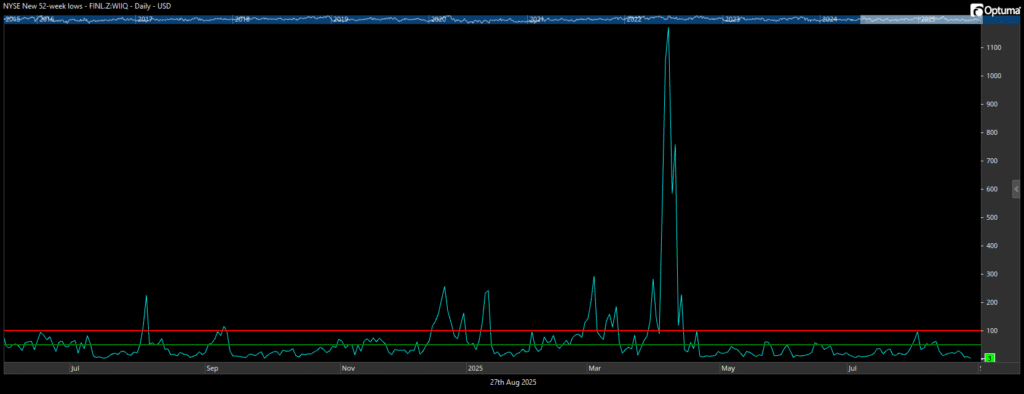Jump to 2017 in the overview timeline
The width and height of the screenshot is (1024, 394).
point(145,20)
